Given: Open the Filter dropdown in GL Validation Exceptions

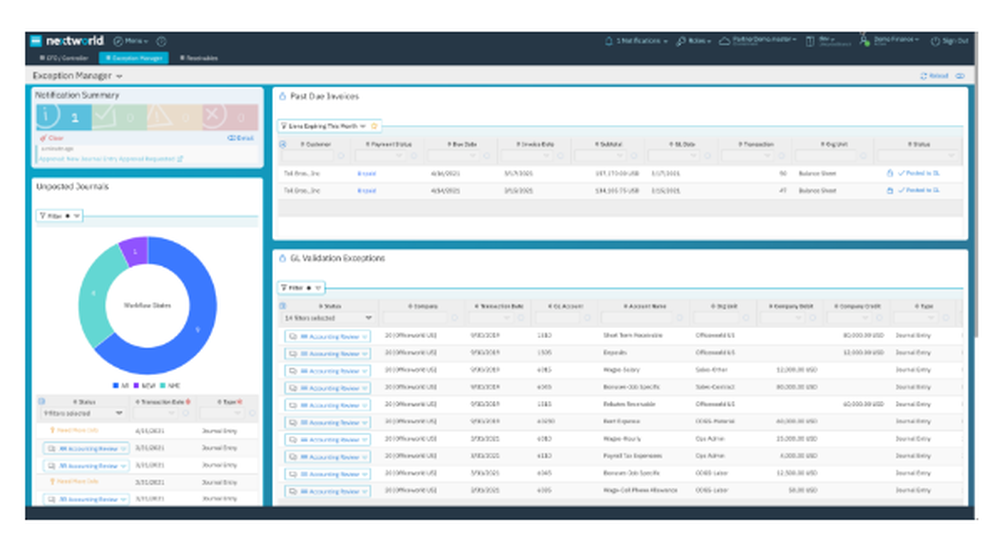Looking at the screenshot, I should (x=302, y=288).
